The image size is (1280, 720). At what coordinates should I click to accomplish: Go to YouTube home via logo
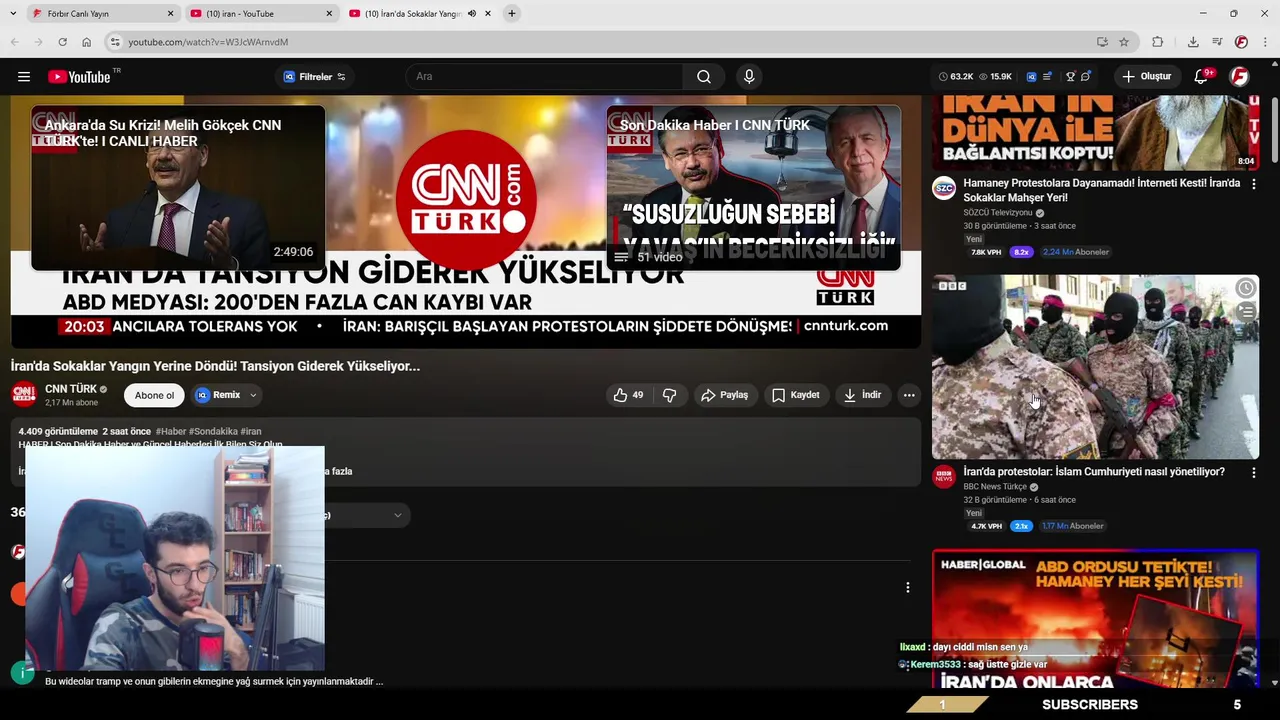coord(79,77)
